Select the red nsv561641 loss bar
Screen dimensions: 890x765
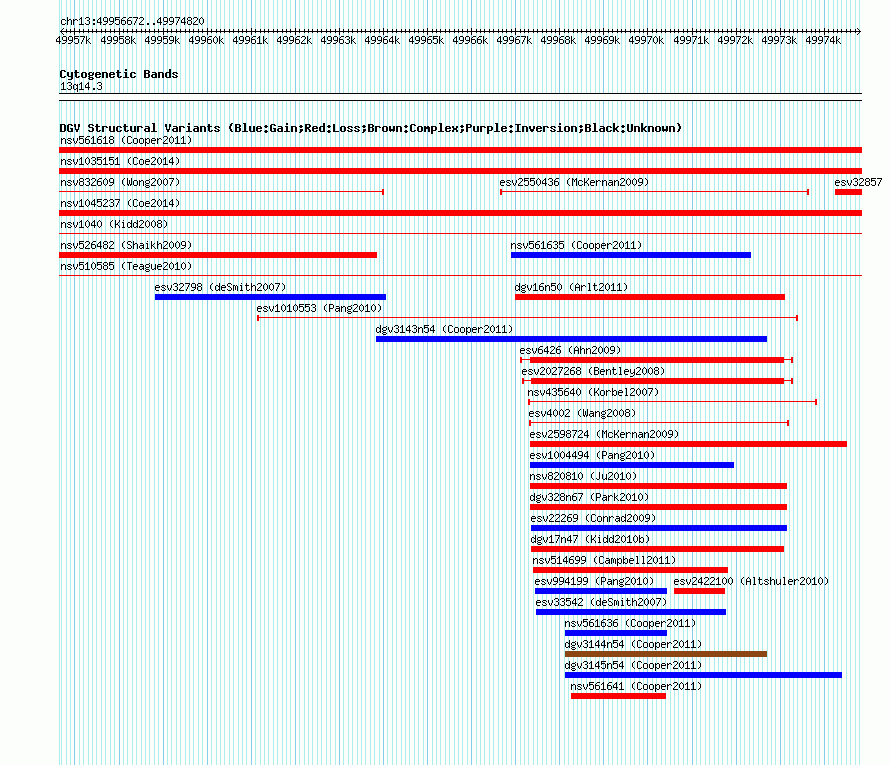[x=618, y=696]
